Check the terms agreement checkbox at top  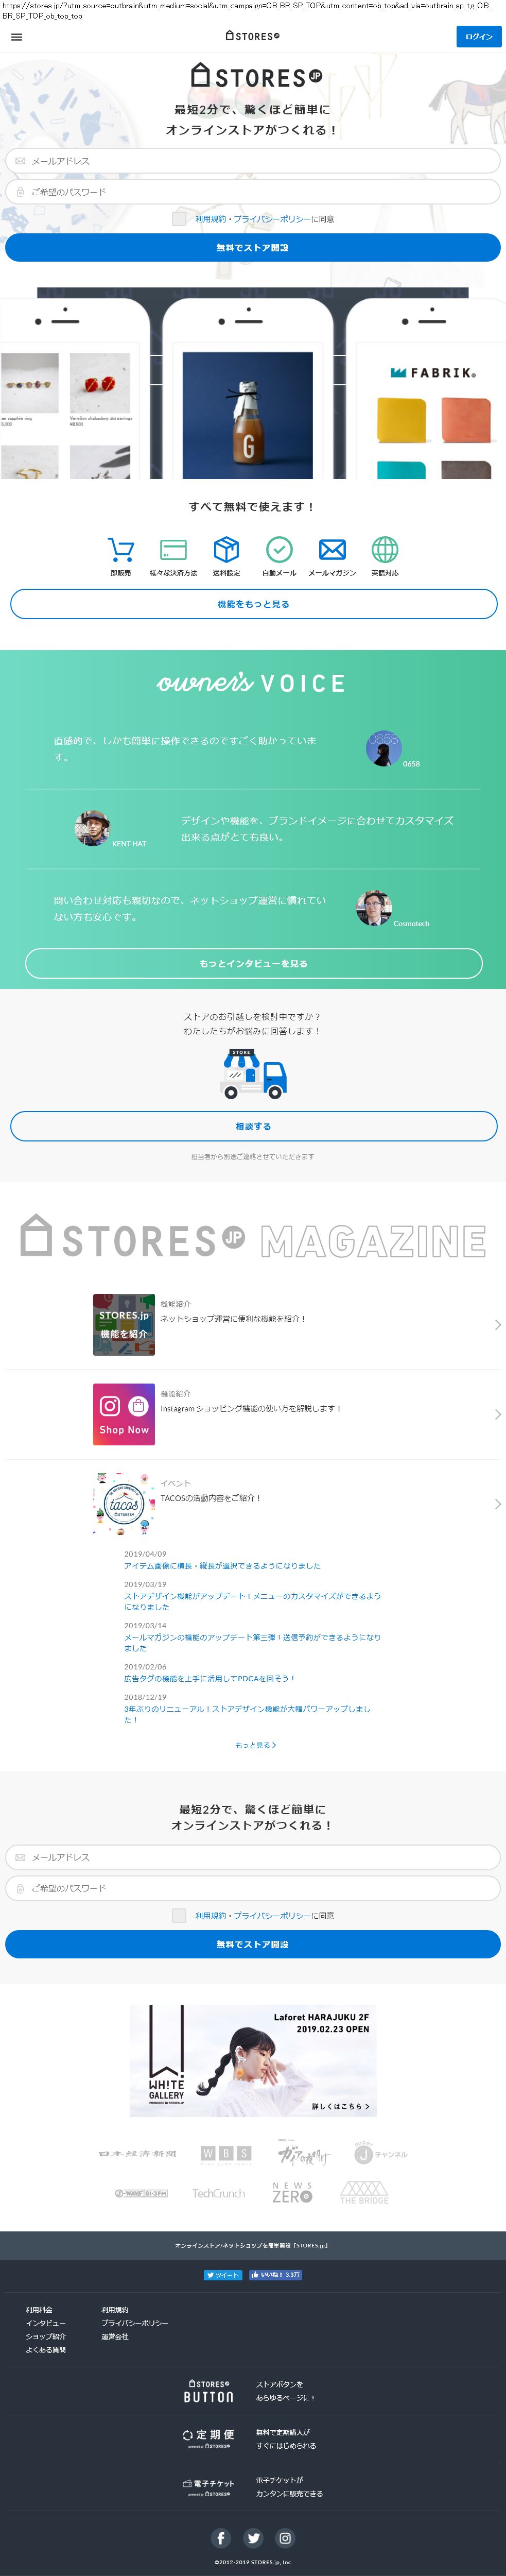(x=179, y=218)
